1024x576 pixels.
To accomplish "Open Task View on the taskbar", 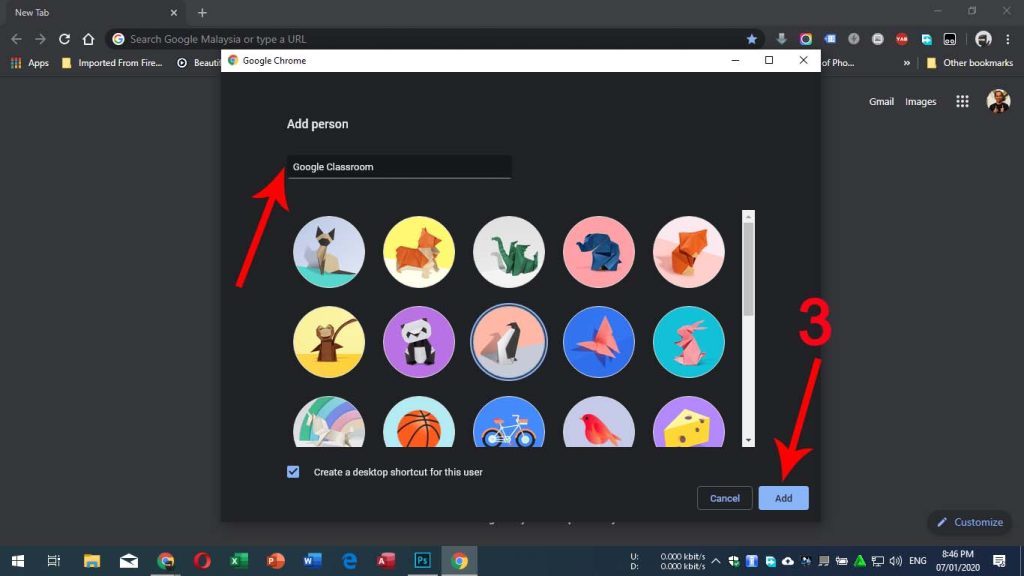I will pos(54,560).
